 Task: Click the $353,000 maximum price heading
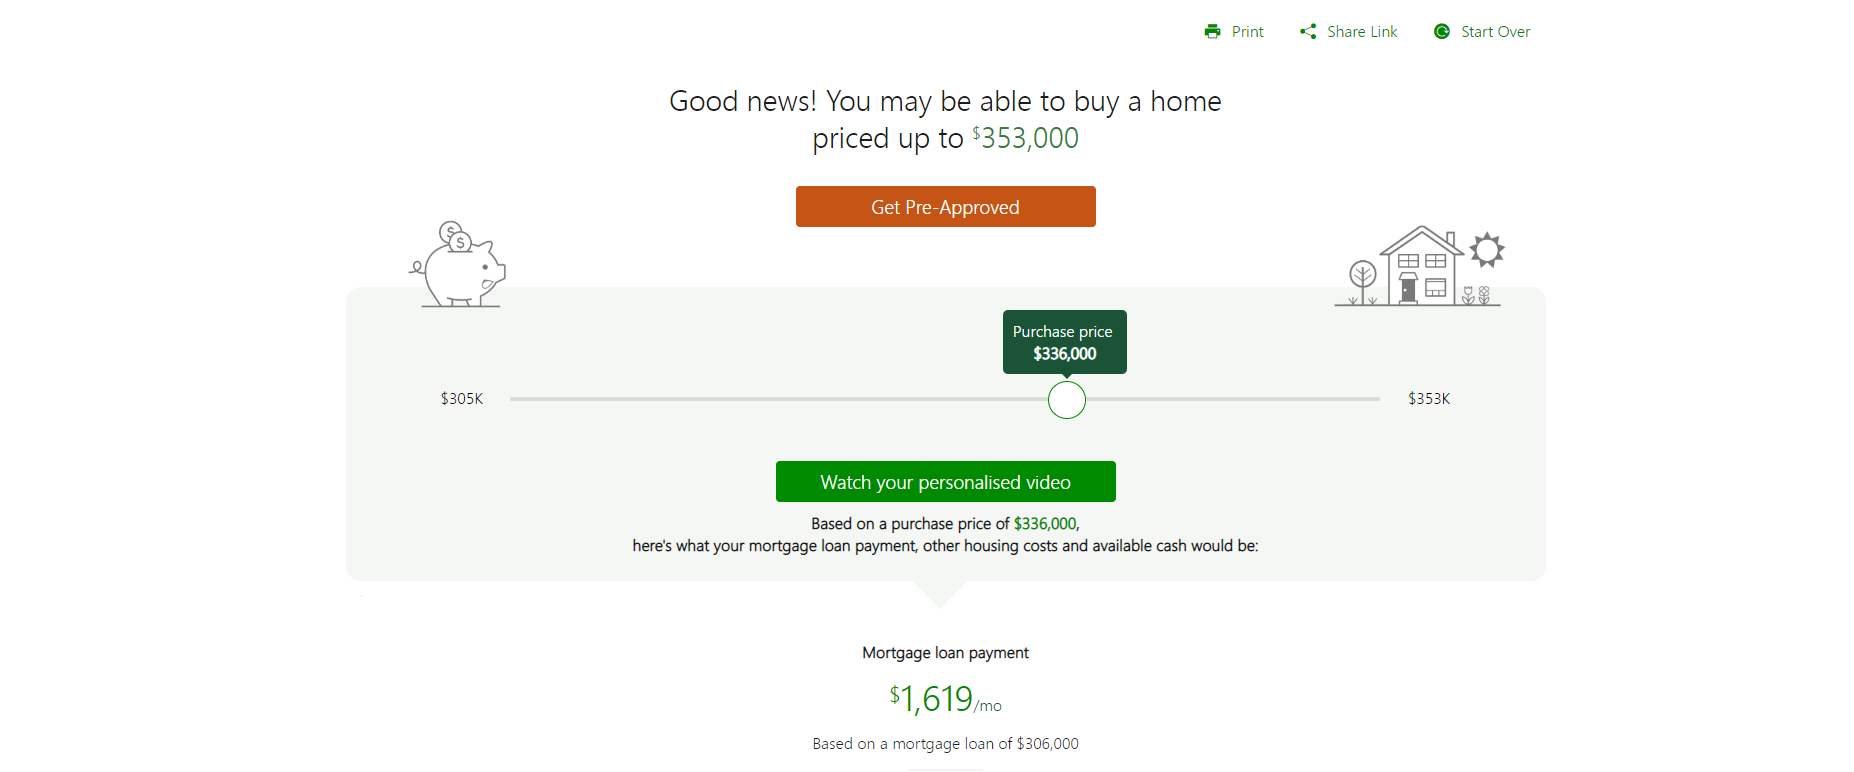[1026, 138]
